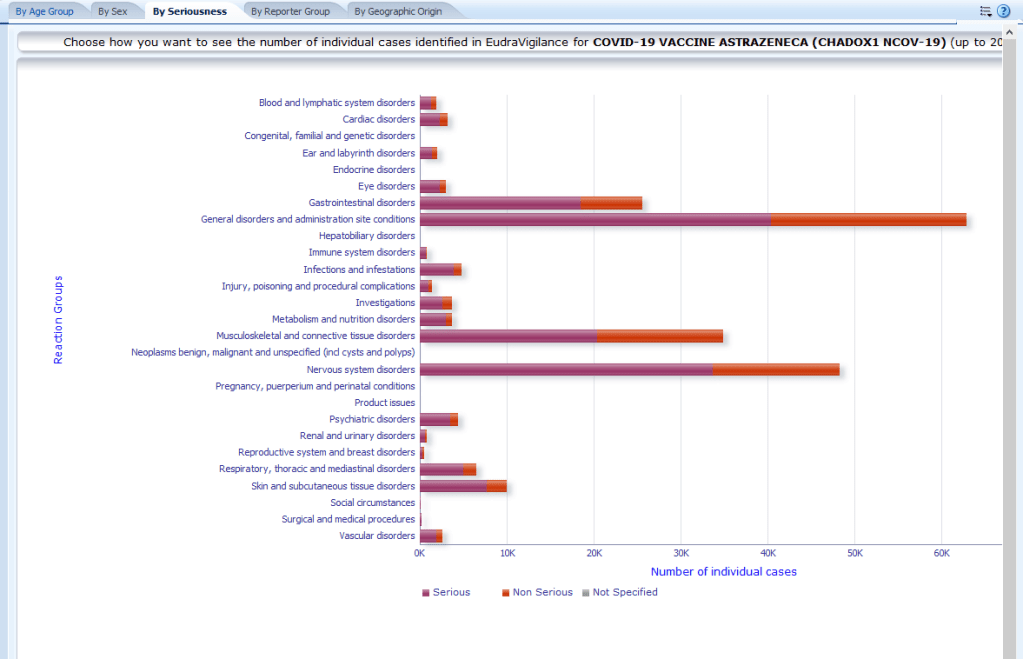Switch to the By Age Group tab
The image size is (1023, 659).
(x=45, y=12)
